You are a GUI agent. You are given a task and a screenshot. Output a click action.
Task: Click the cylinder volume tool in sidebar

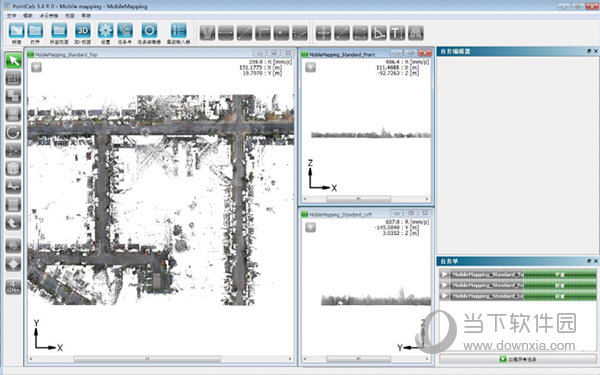coord(13,169)
